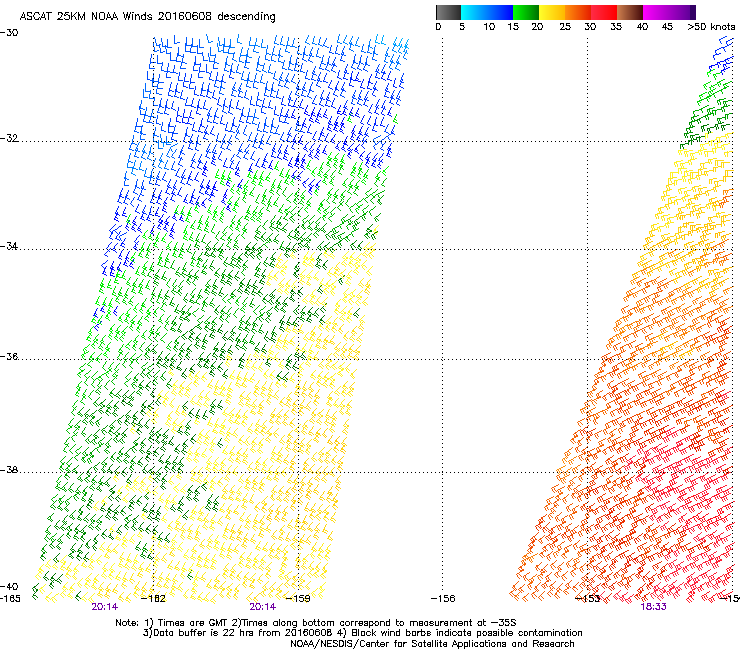Click the 20:14 time label near -159
Viewport: 740px width, 650px height.
click(263, 607)
